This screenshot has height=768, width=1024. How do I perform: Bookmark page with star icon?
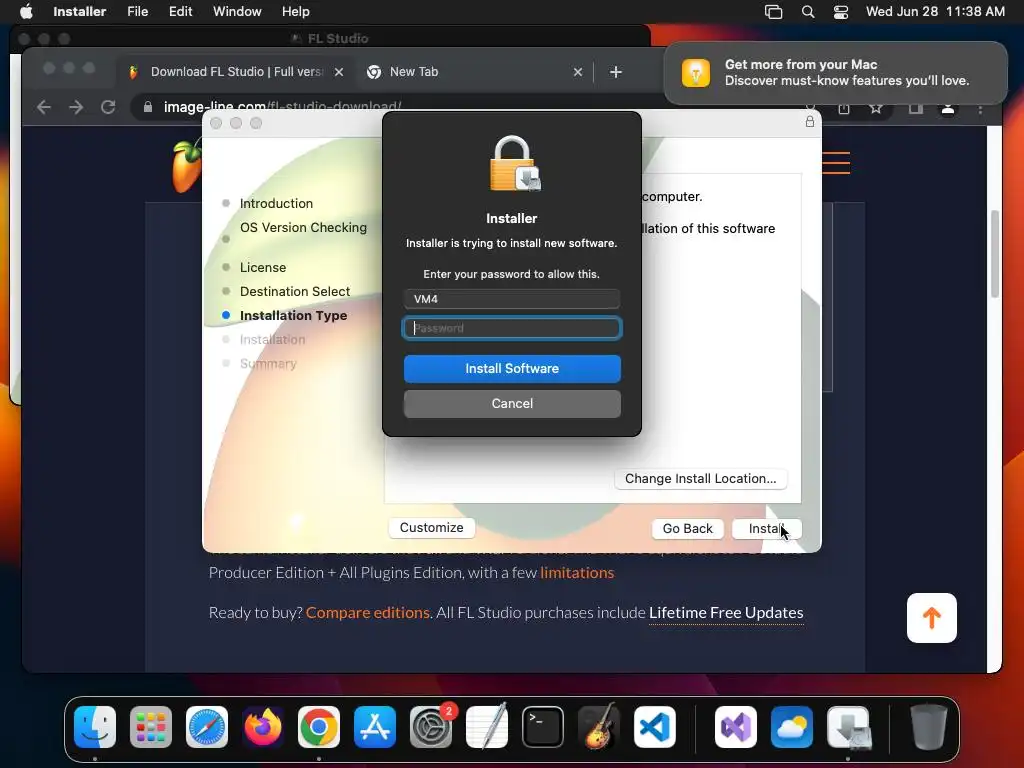[x=876, y=108]
